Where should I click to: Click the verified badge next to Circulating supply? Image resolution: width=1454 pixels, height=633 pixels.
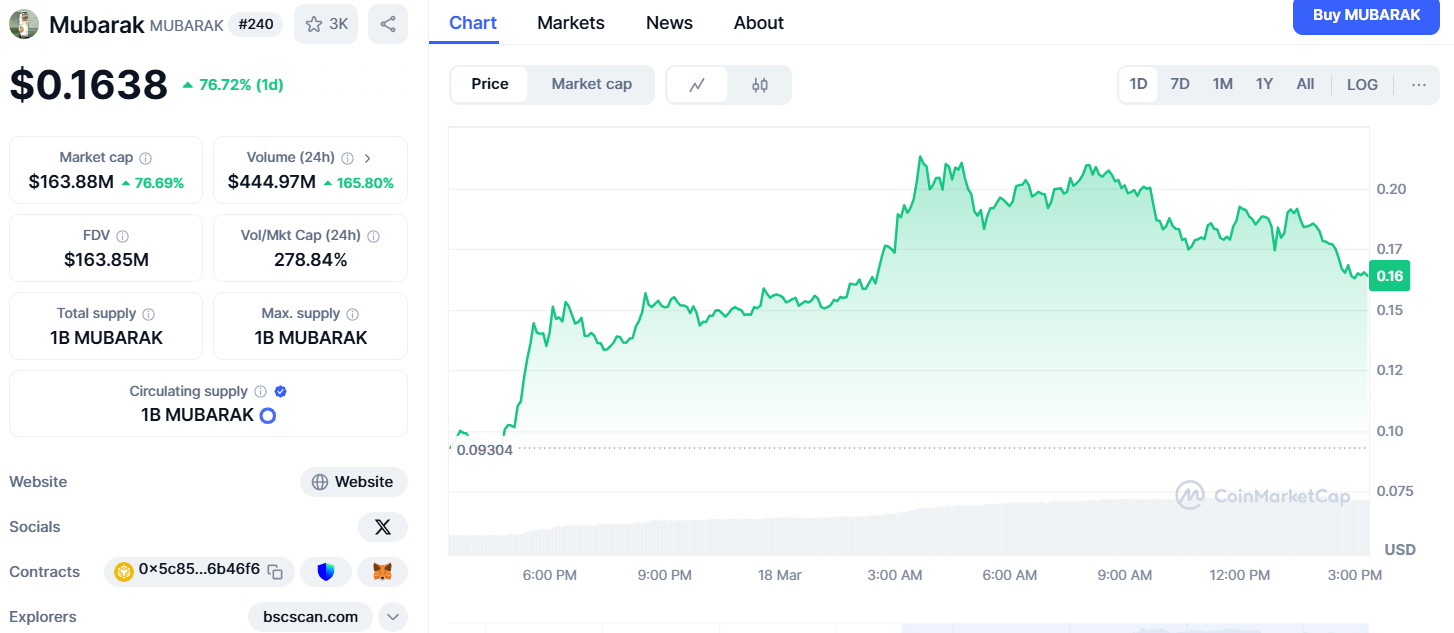click(x=281, y=392)
